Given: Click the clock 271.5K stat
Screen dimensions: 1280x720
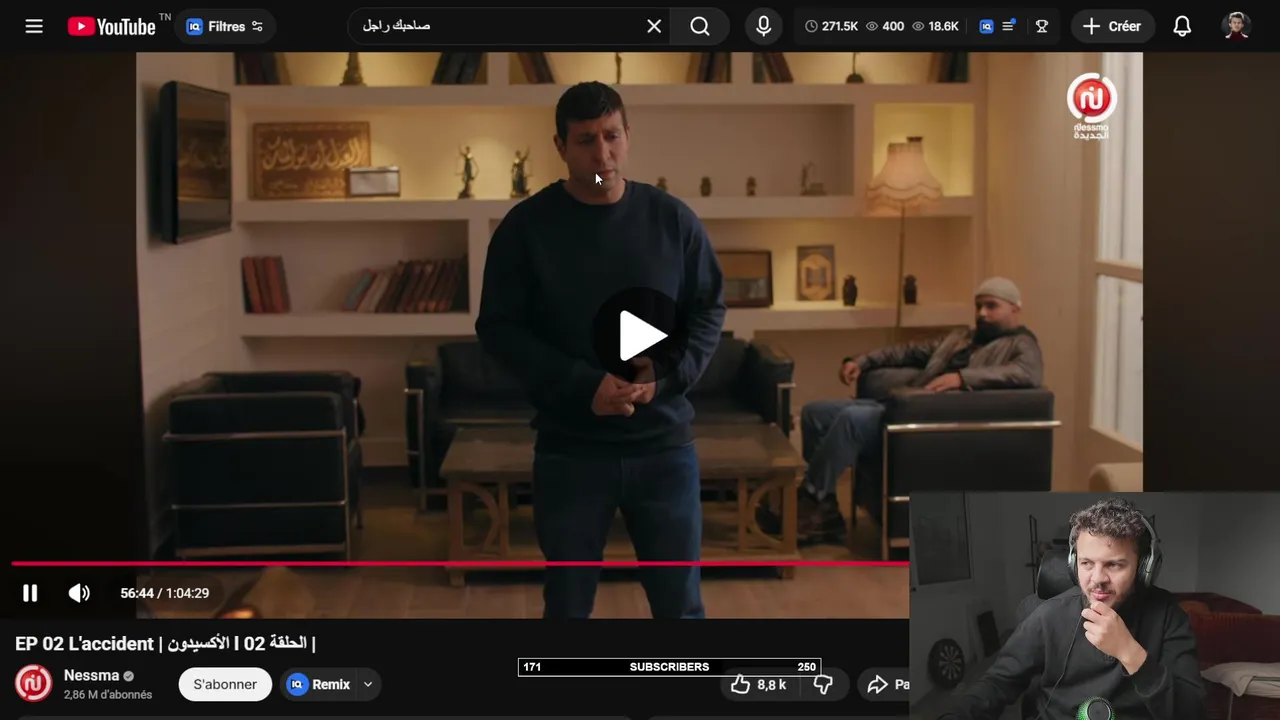Looking at the screenshot, I should pos(831,26).
